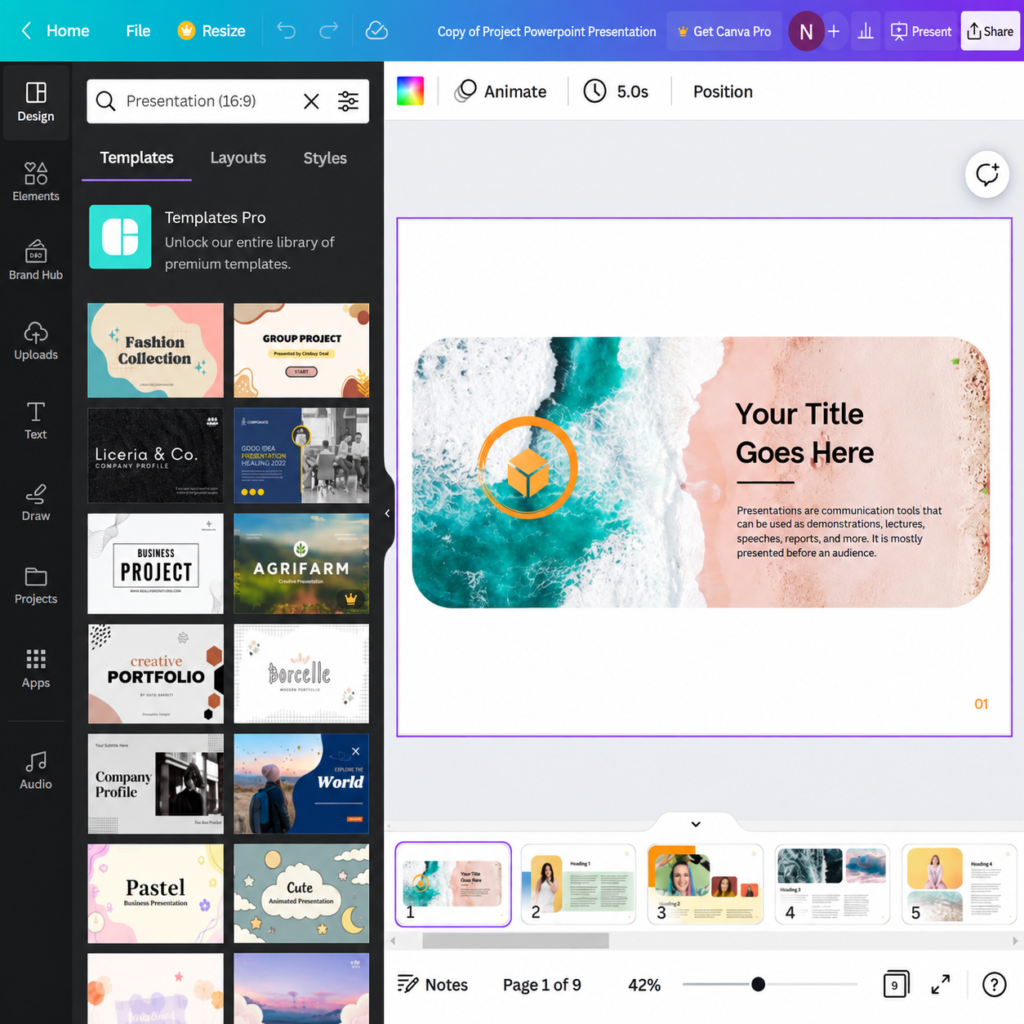1024x1024 pixels.
Task: Click the thumbnail strip horizontal scrollbar
Action: pyautogui.click(x=515, y=940)
